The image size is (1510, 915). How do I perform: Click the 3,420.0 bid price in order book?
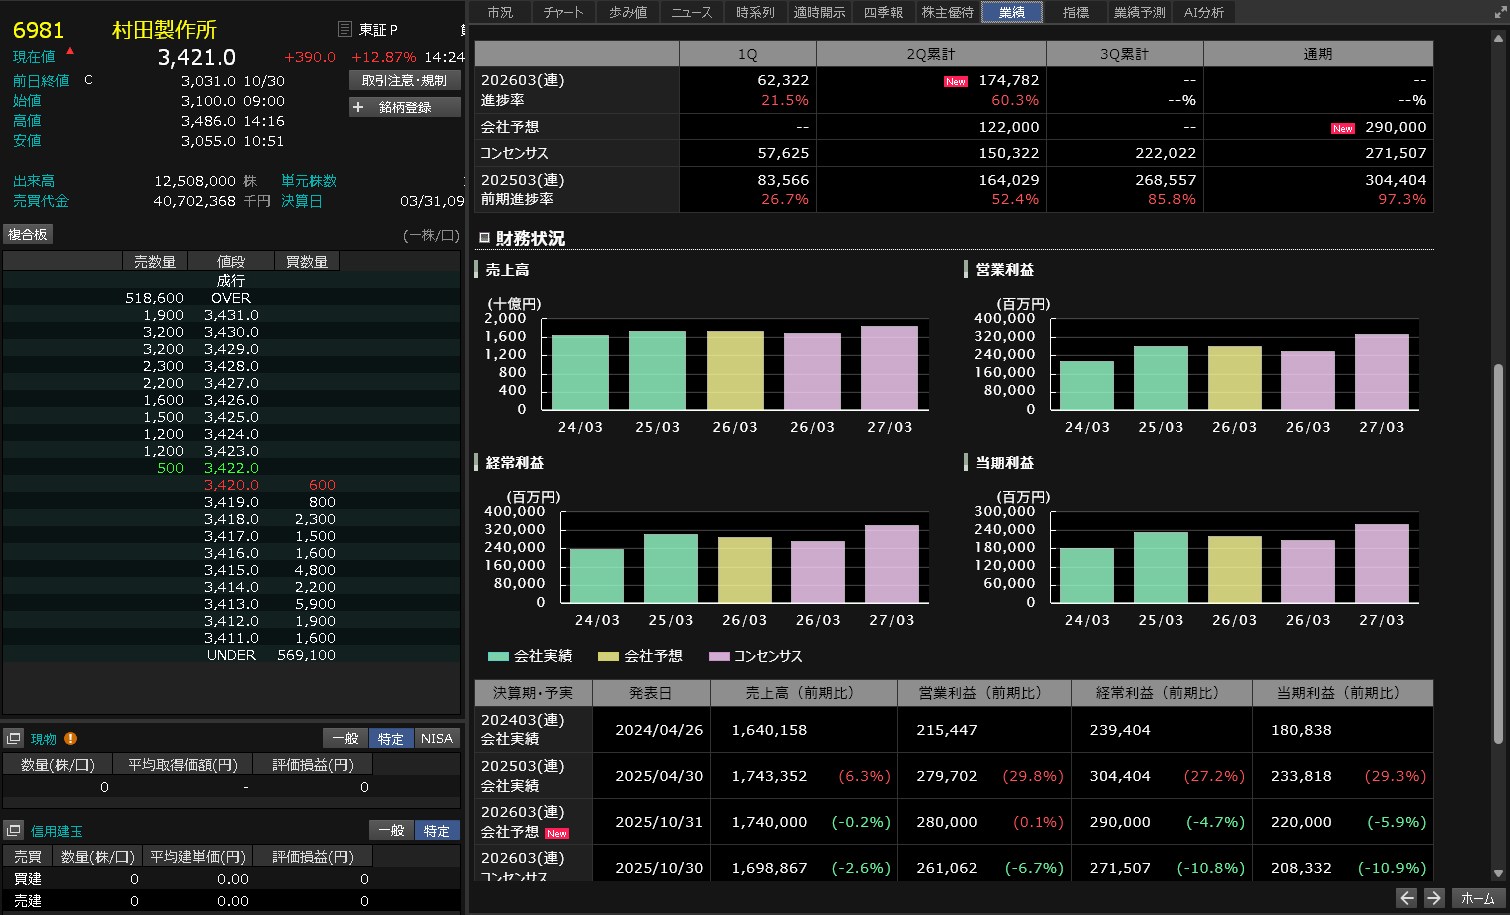click(231, 485)
